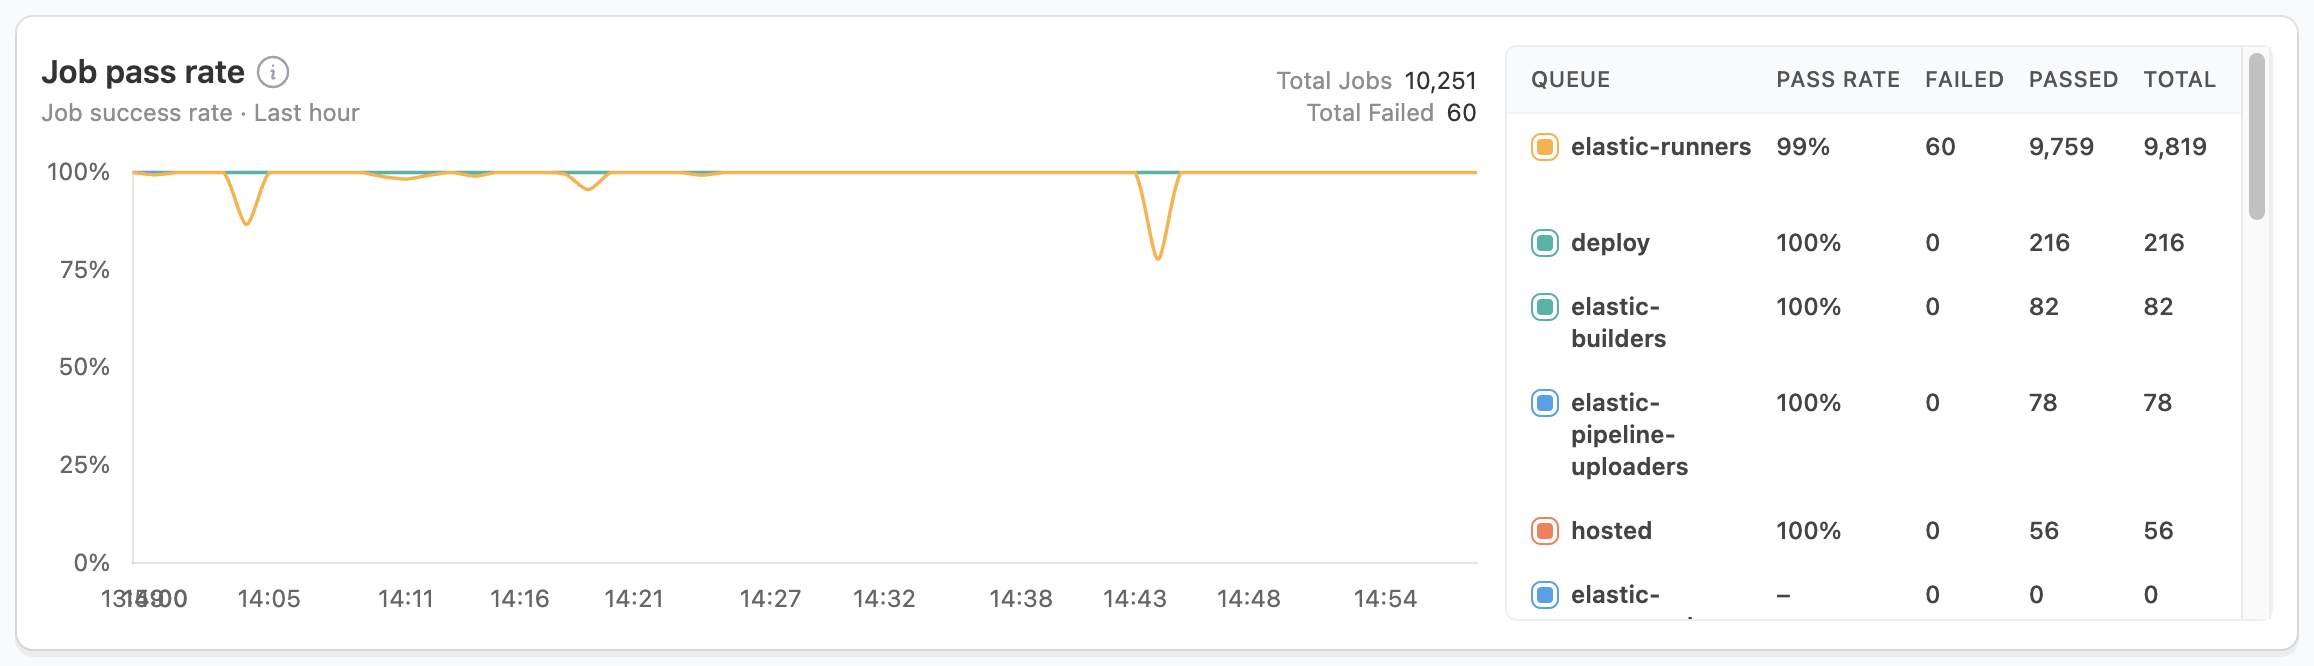Sort the table by PASS RATE

click(x=1837, y=79)
